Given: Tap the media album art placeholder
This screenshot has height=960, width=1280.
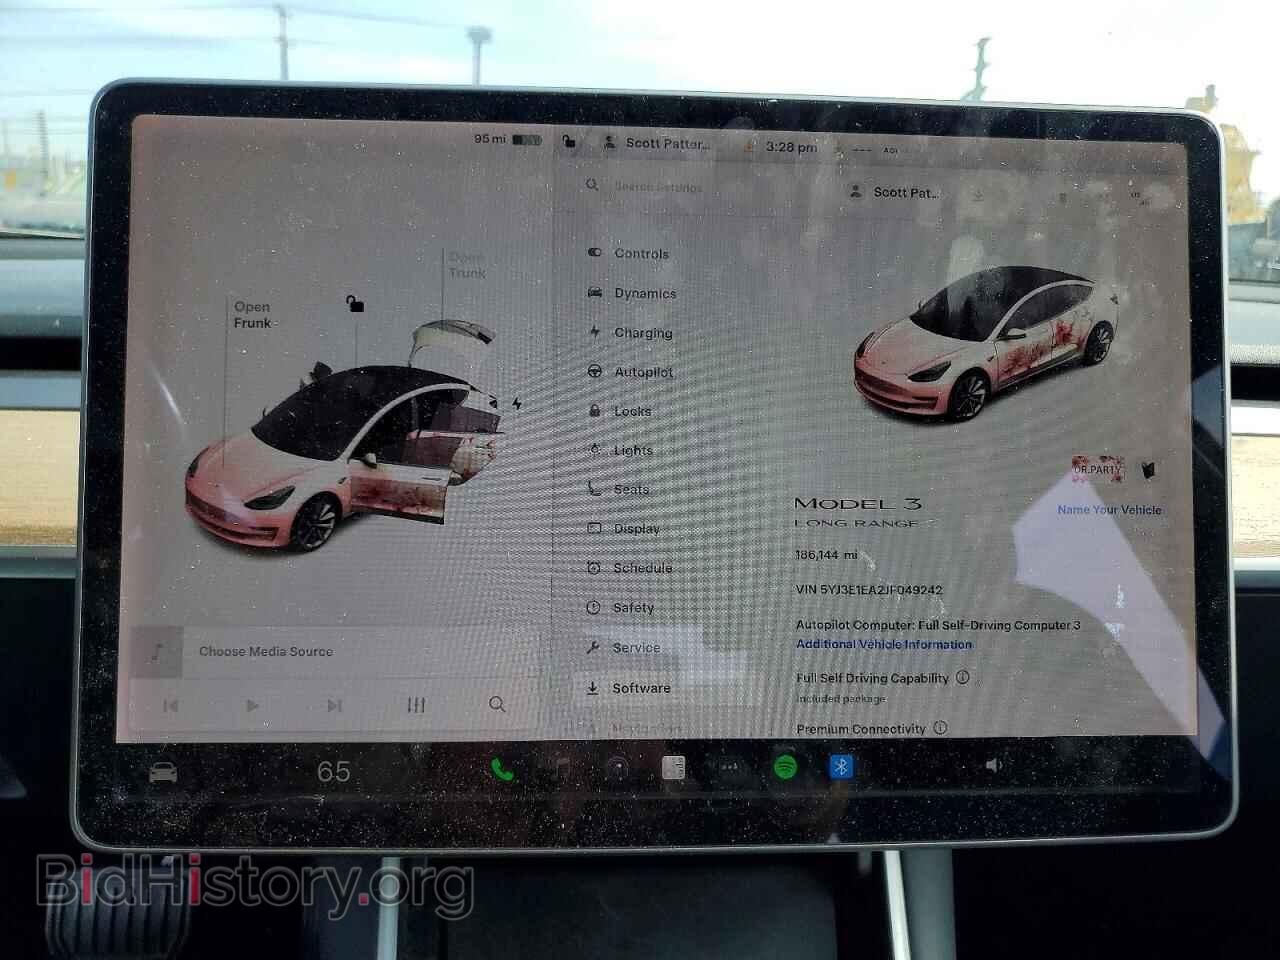Looking at the screenshot, I should 157,652.
